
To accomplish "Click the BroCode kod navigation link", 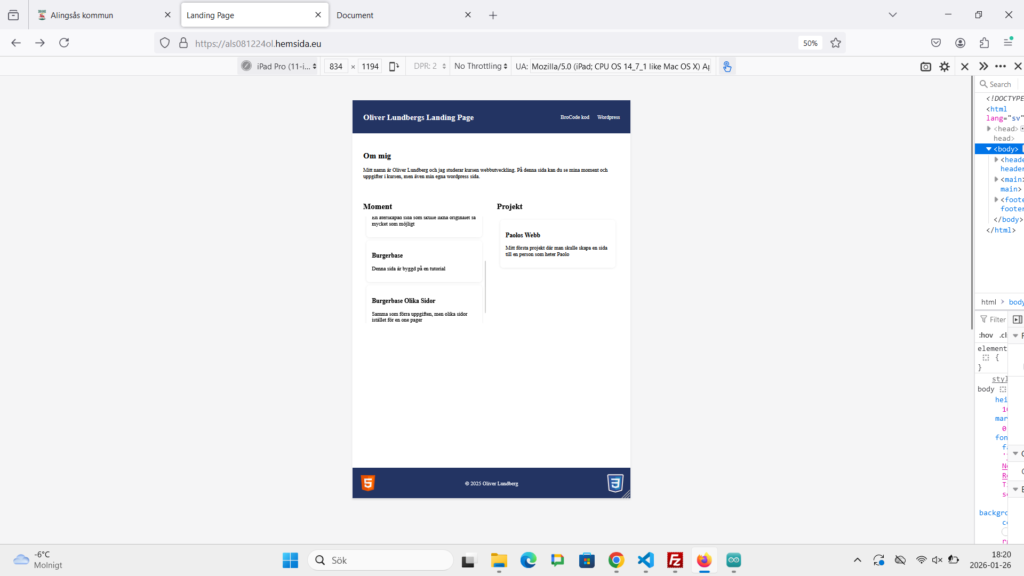I will [574, 118].
